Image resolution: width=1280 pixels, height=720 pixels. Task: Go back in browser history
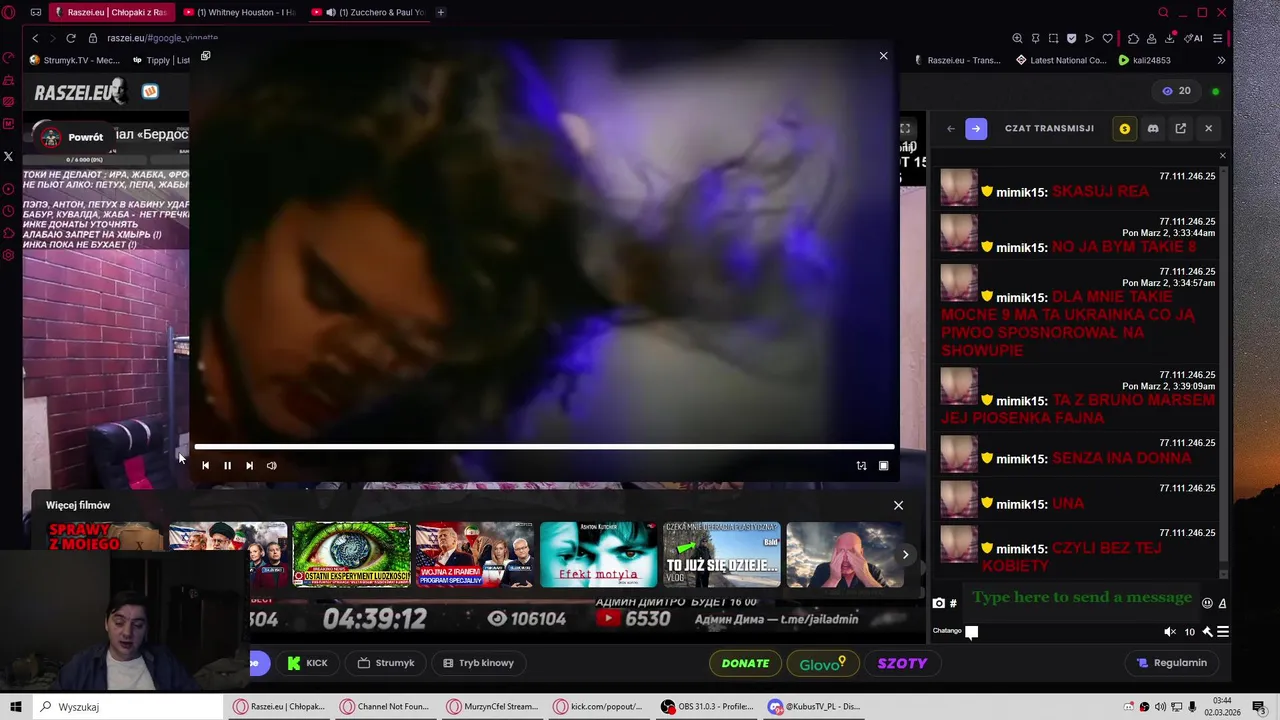(35, 38)
